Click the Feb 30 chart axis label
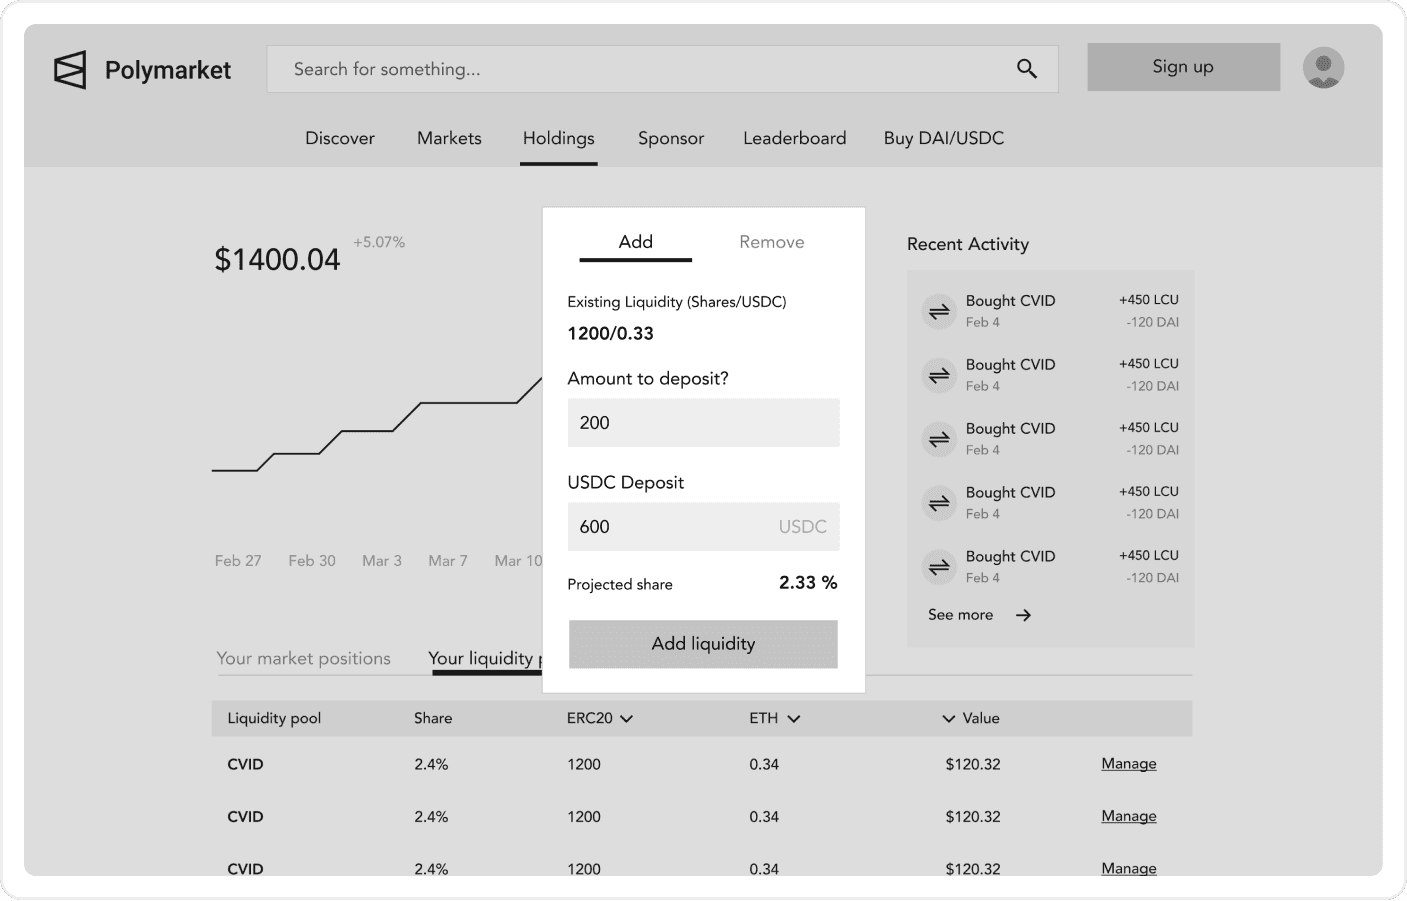The image size is (1407, 901). click(x=312, y=561)
